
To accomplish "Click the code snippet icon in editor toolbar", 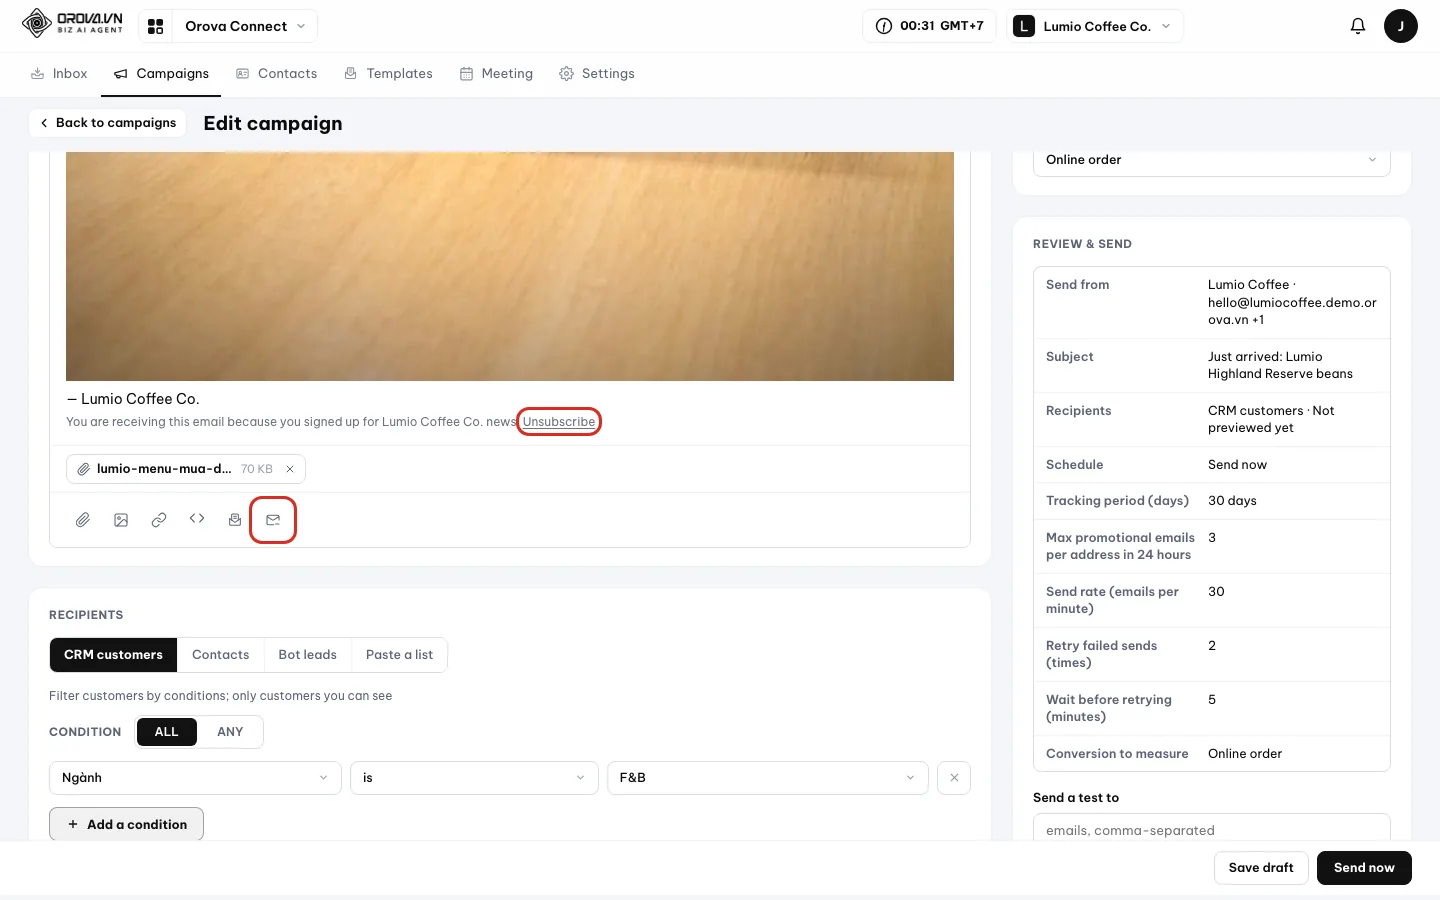I will pos(197,519).
